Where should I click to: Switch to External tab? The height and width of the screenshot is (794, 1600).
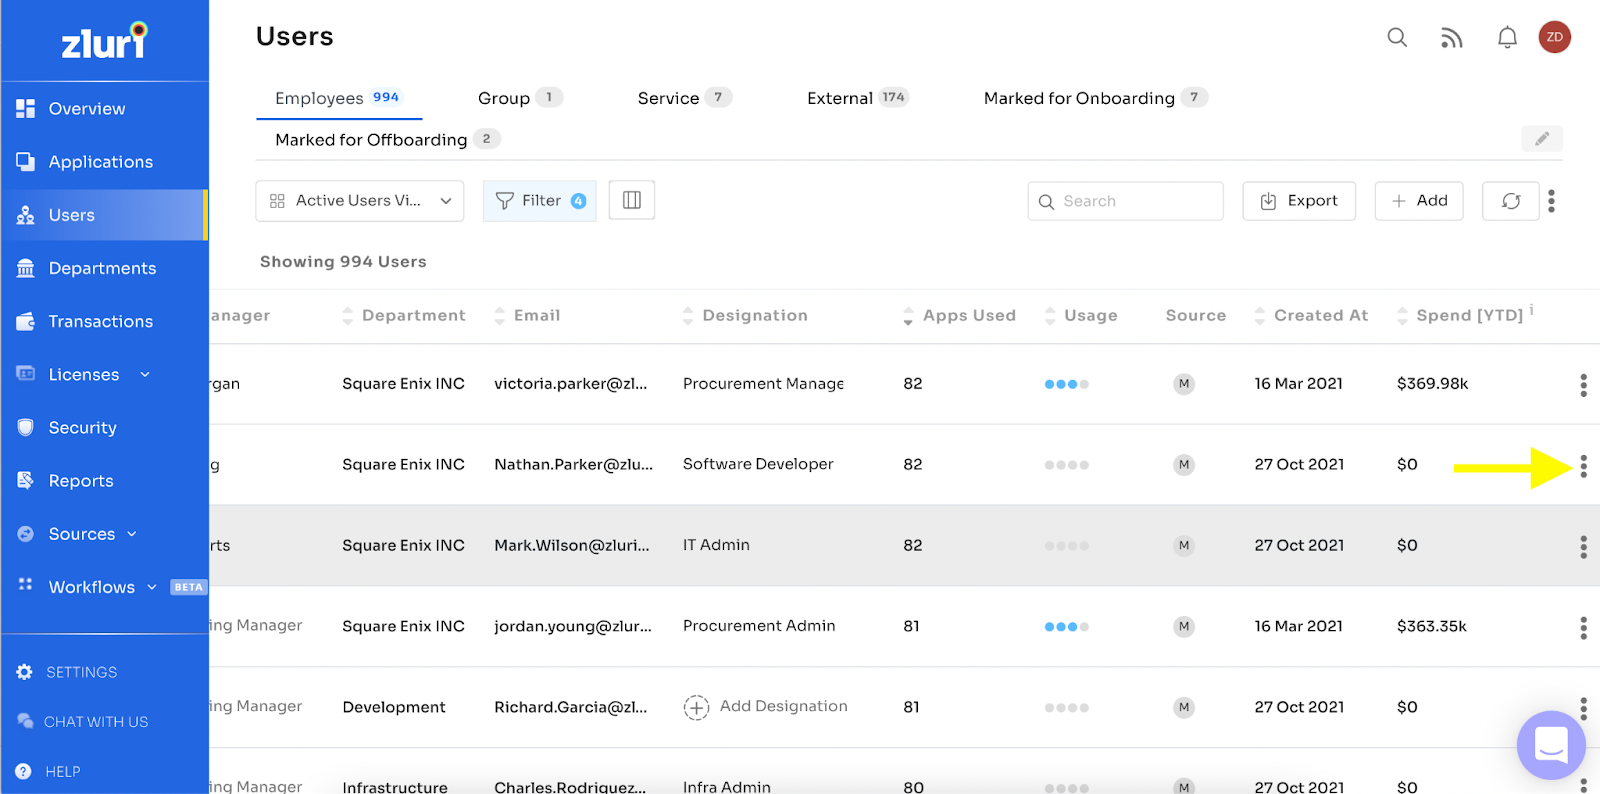[x=858, y=98]
